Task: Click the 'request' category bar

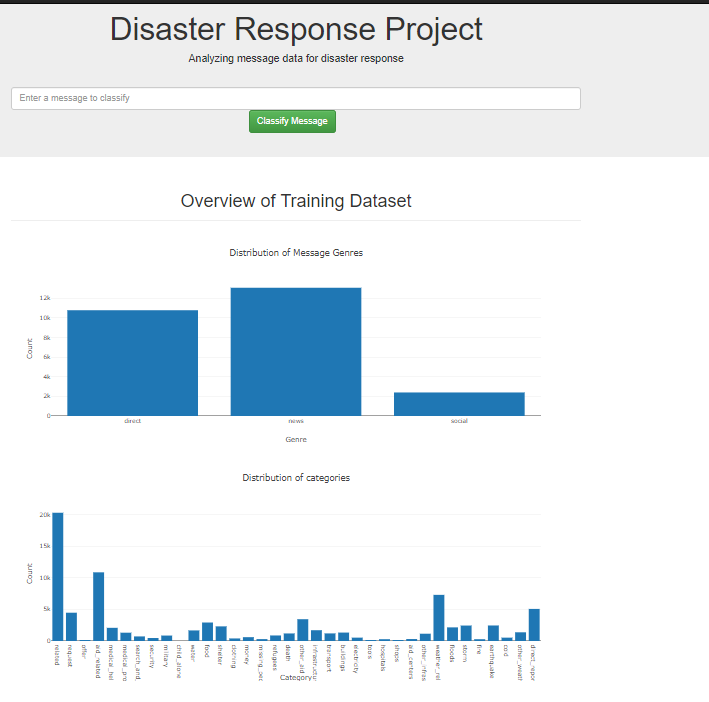Action: (x=71, y=627)
